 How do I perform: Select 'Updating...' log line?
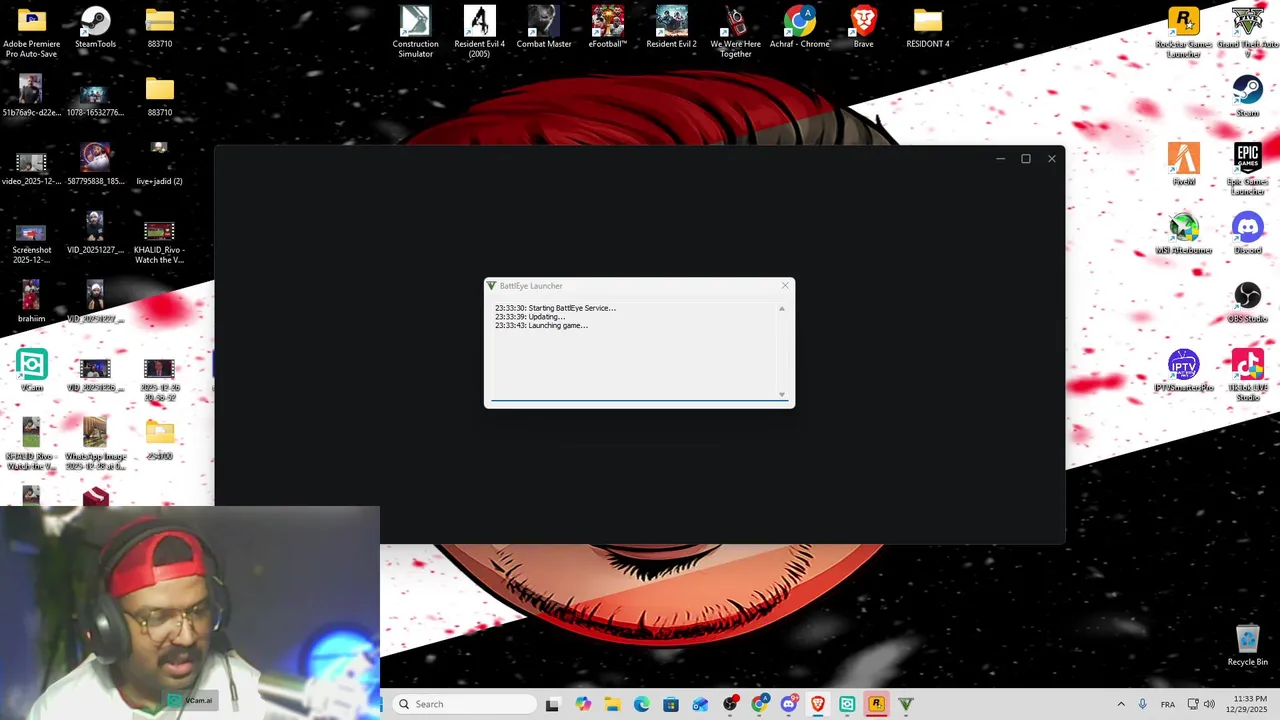coord(529,317)
